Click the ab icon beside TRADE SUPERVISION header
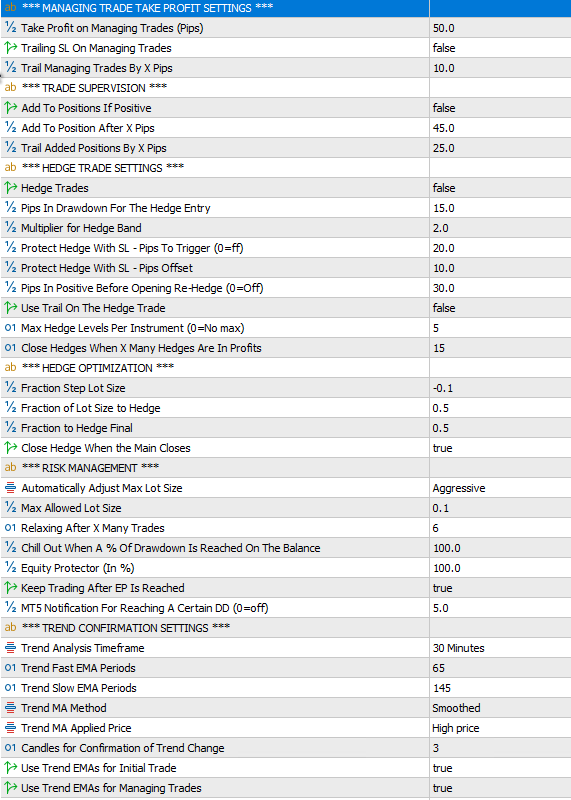This screenshot has width=571, height=800. point(10,88)
